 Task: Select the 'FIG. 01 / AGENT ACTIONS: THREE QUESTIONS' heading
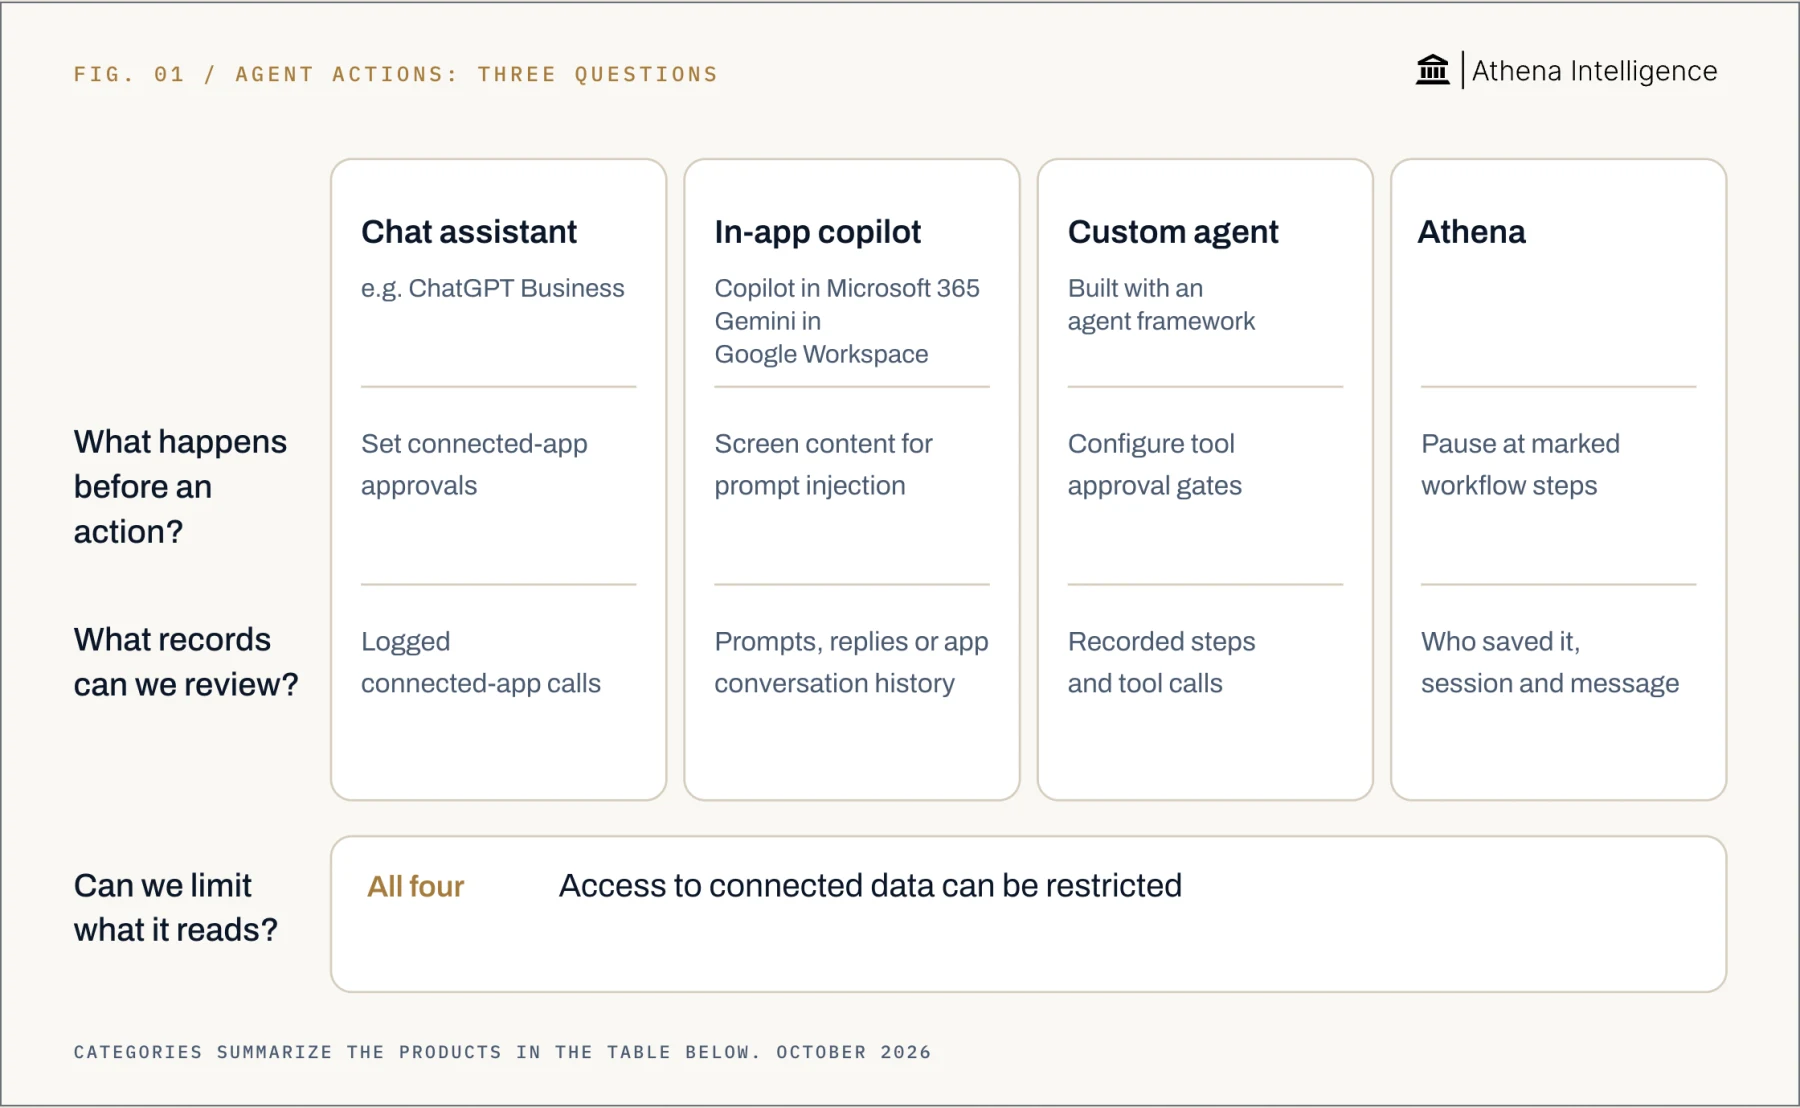pyautogui.click(x=396, y=74)
